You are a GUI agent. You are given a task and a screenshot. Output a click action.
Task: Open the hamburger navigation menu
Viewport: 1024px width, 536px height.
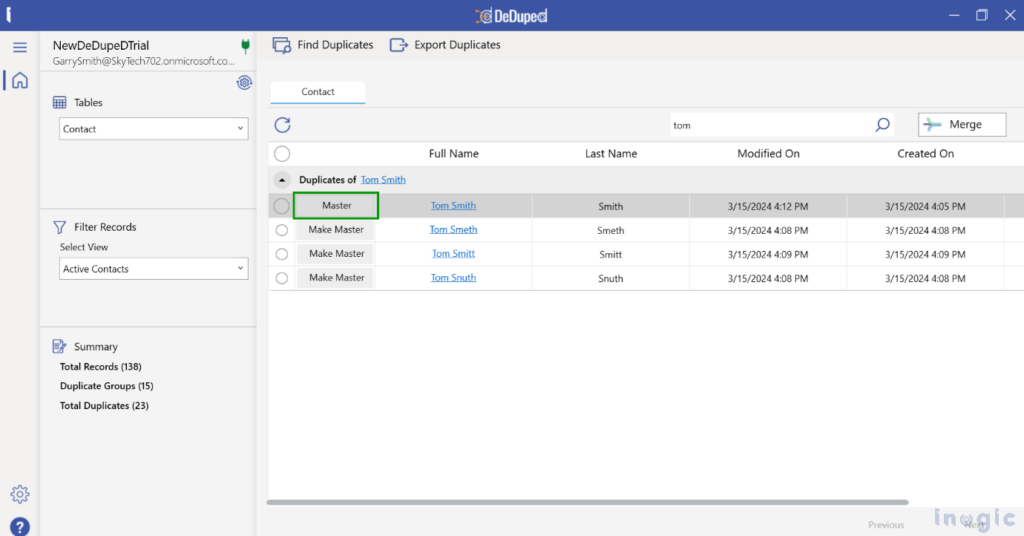pos(20,47)
